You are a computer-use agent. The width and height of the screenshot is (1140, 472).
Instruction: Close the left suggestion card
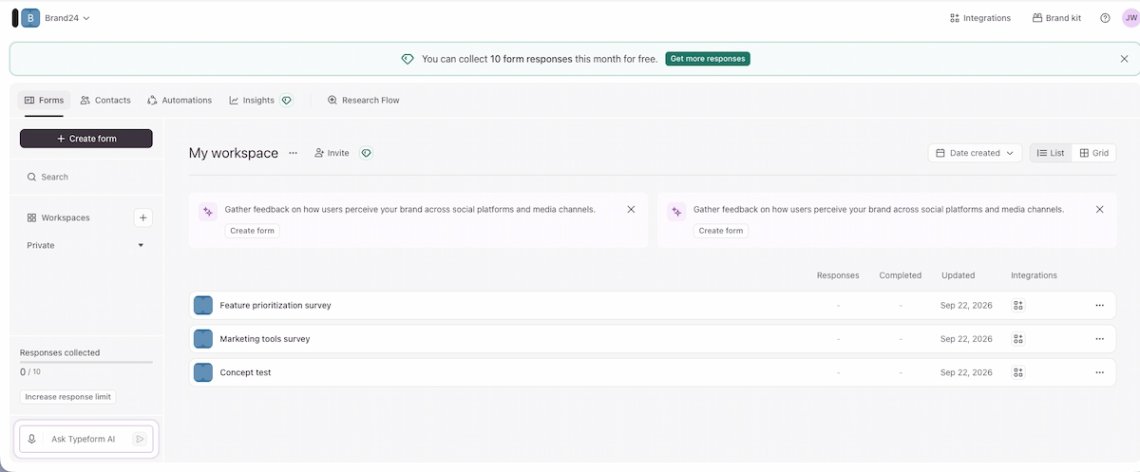tap(631, 209)
